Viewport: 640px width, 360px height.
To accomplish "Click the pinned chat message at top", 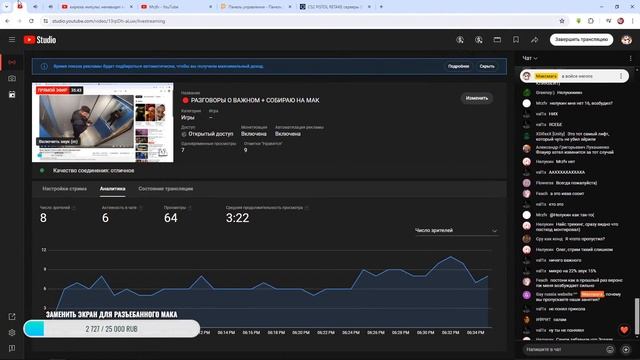I will 574,76.
